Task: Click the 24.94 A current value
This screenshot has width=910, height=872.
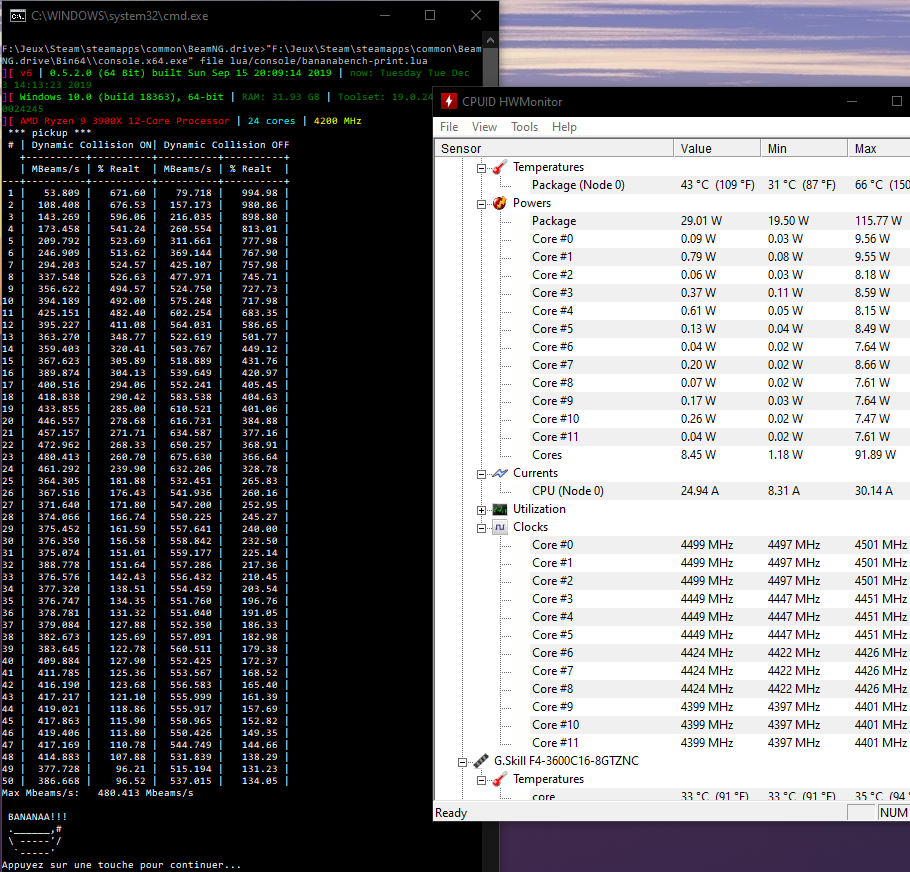Action: [699, 491]
